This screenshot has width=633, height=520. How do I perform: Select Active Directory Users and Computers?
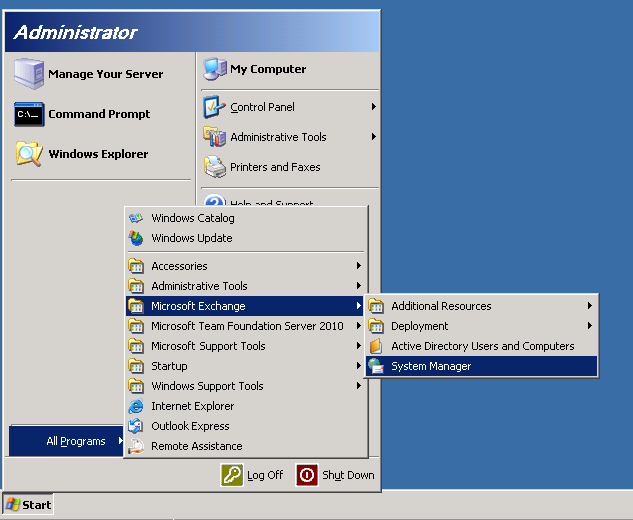482,346
